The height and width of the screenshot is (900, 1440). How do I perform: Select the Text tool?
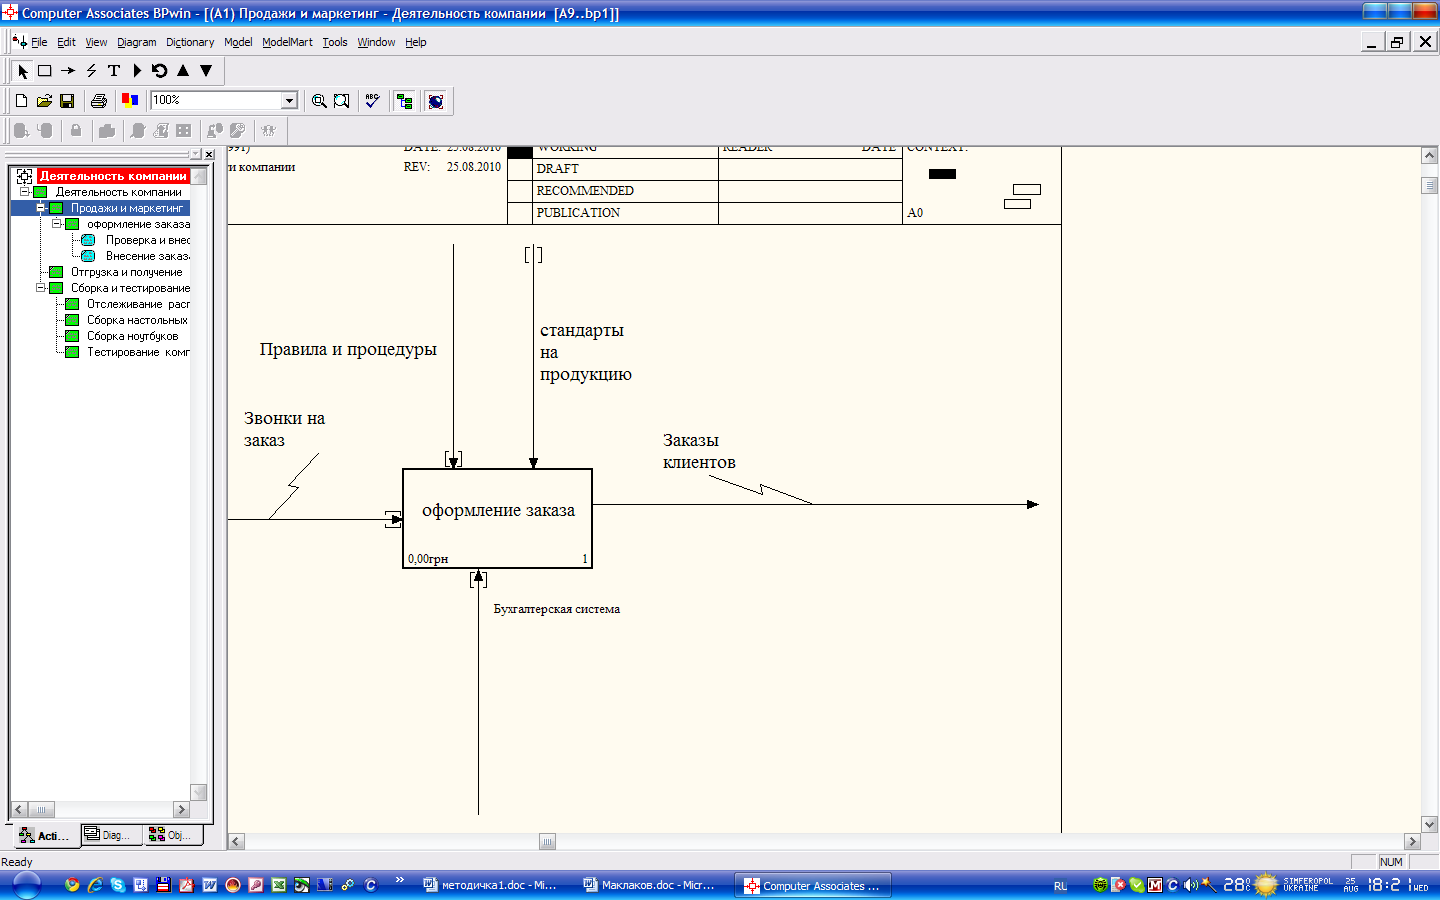[x=114, y=71]
